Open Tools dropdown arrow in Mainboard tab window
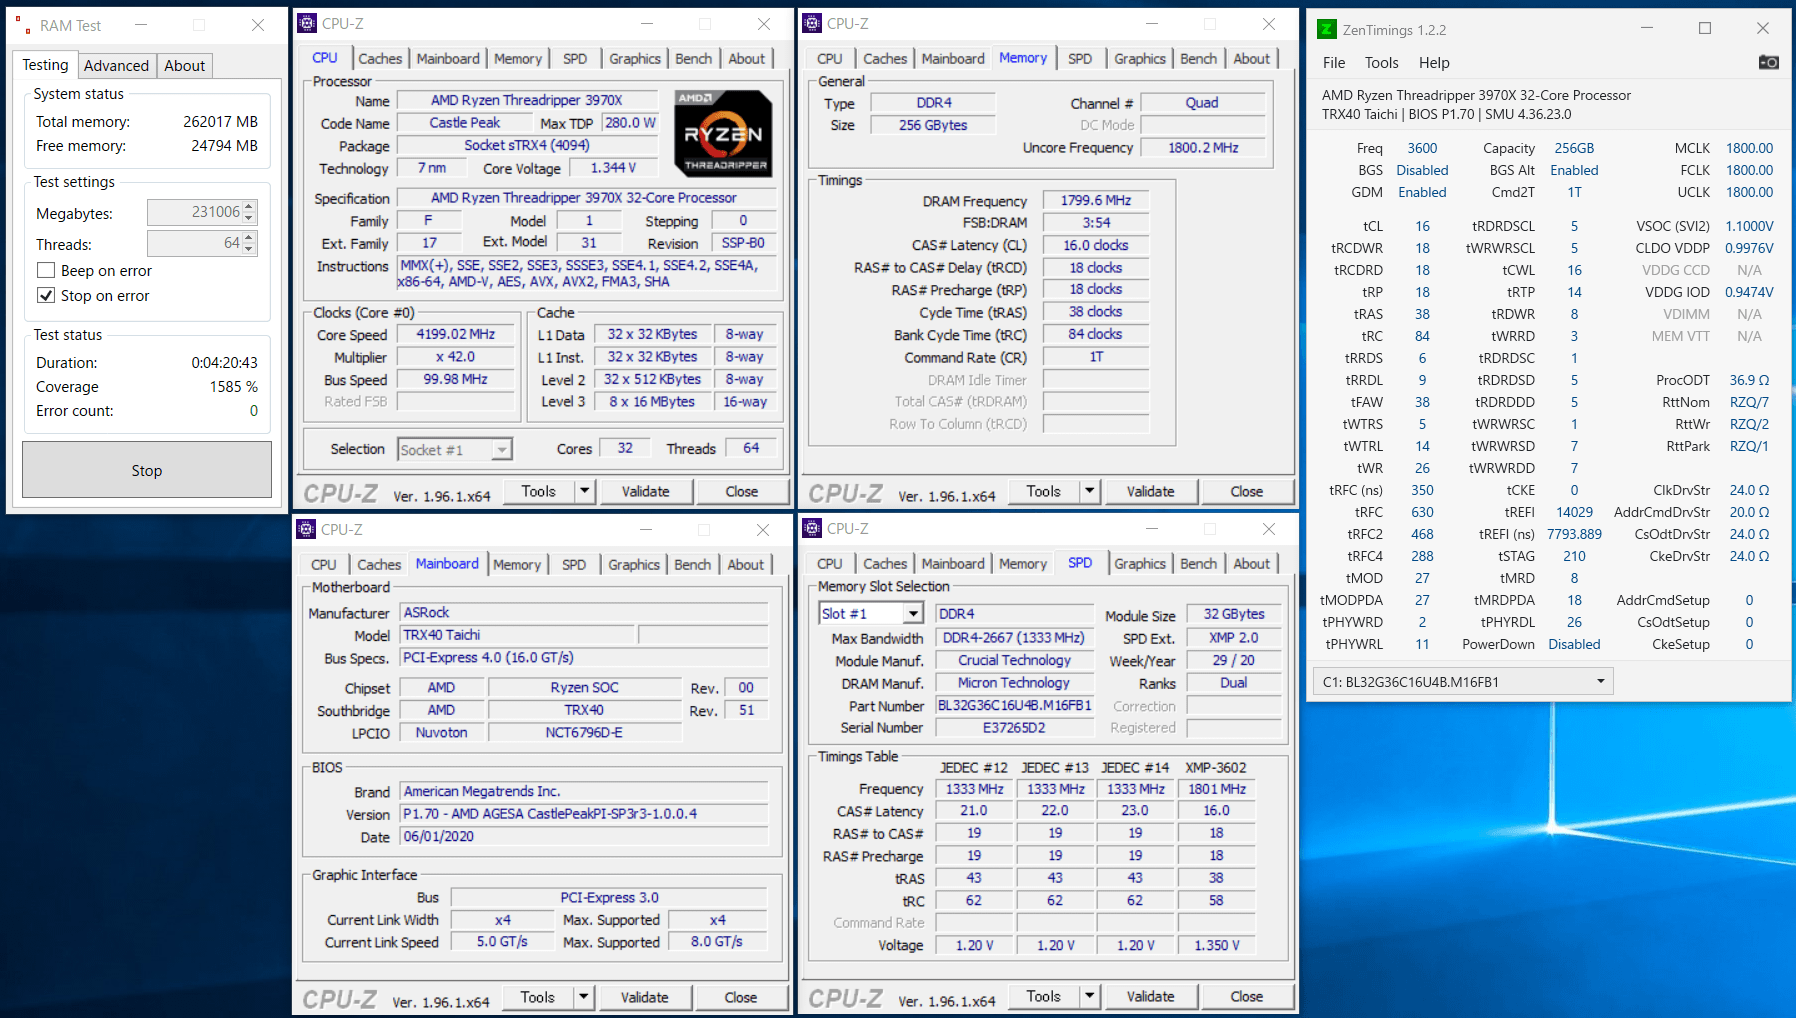1796x1018 pixels. point(584,997)
